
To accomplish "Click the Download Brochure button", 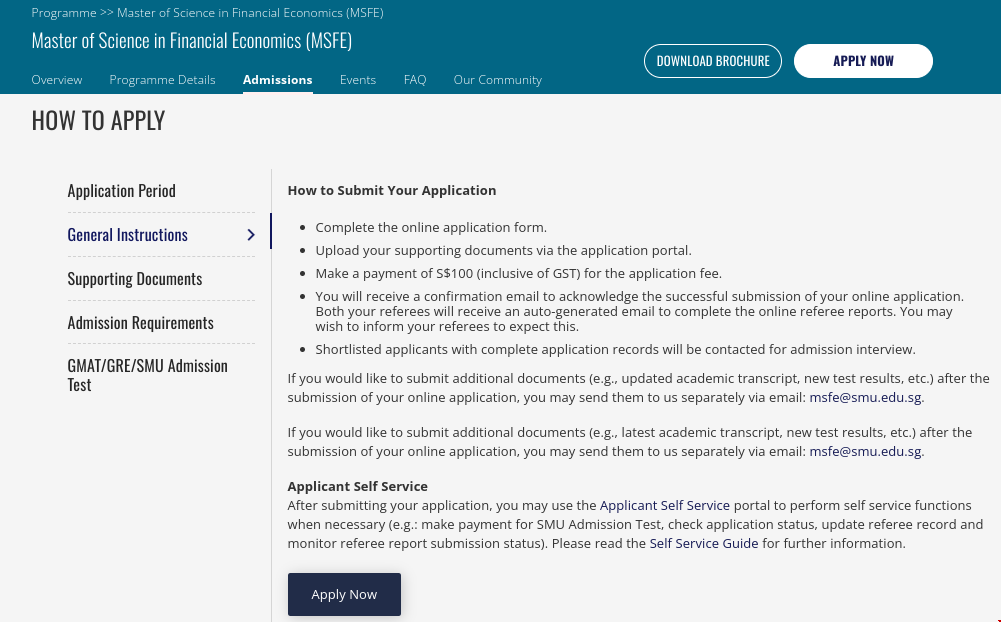I will [x=713, y=61].
